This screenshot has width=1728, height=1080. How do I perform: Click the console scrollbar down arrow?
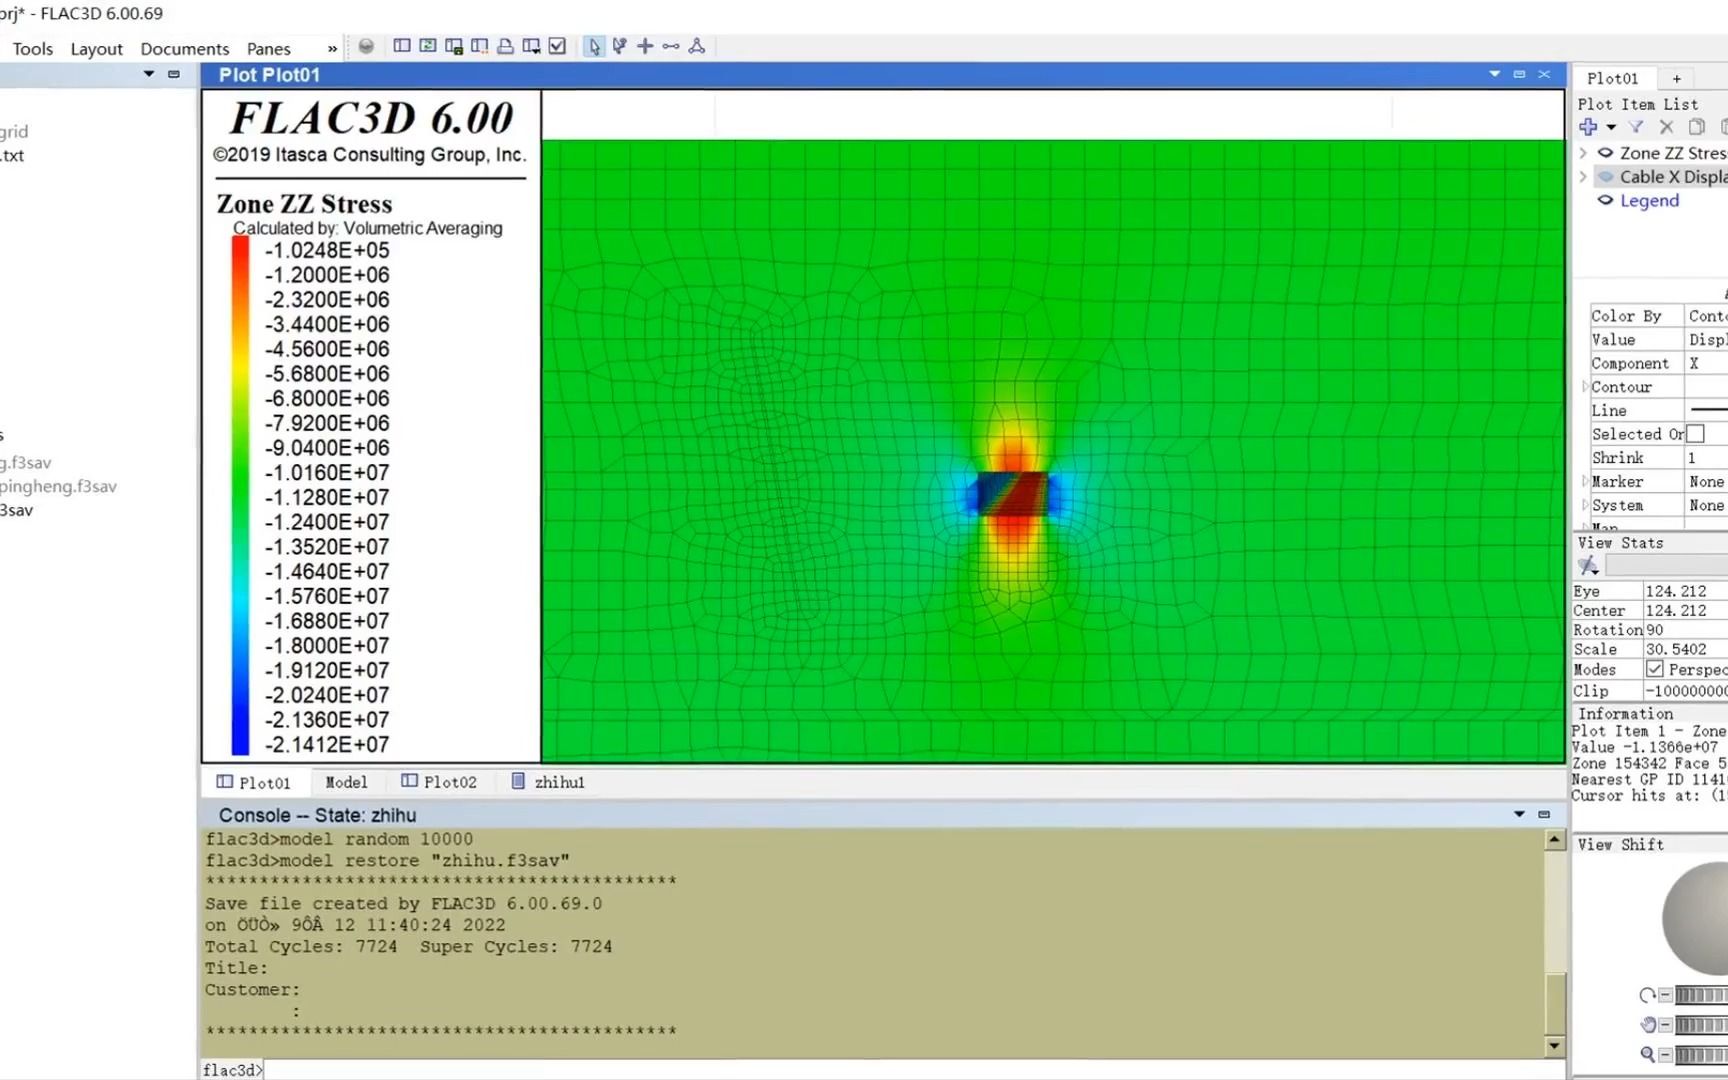[x=1554, y=1046]
